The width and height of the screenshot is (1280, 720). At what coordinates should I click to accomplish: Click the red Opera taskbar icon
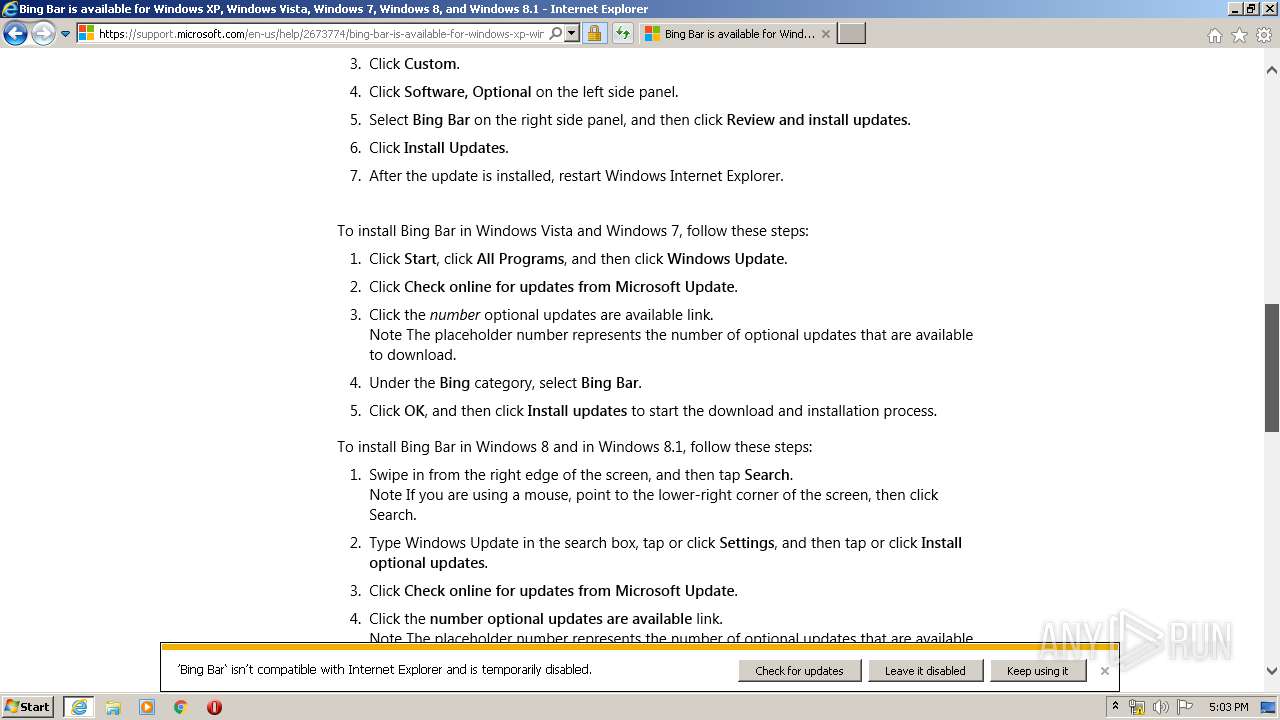coord(214,707)
